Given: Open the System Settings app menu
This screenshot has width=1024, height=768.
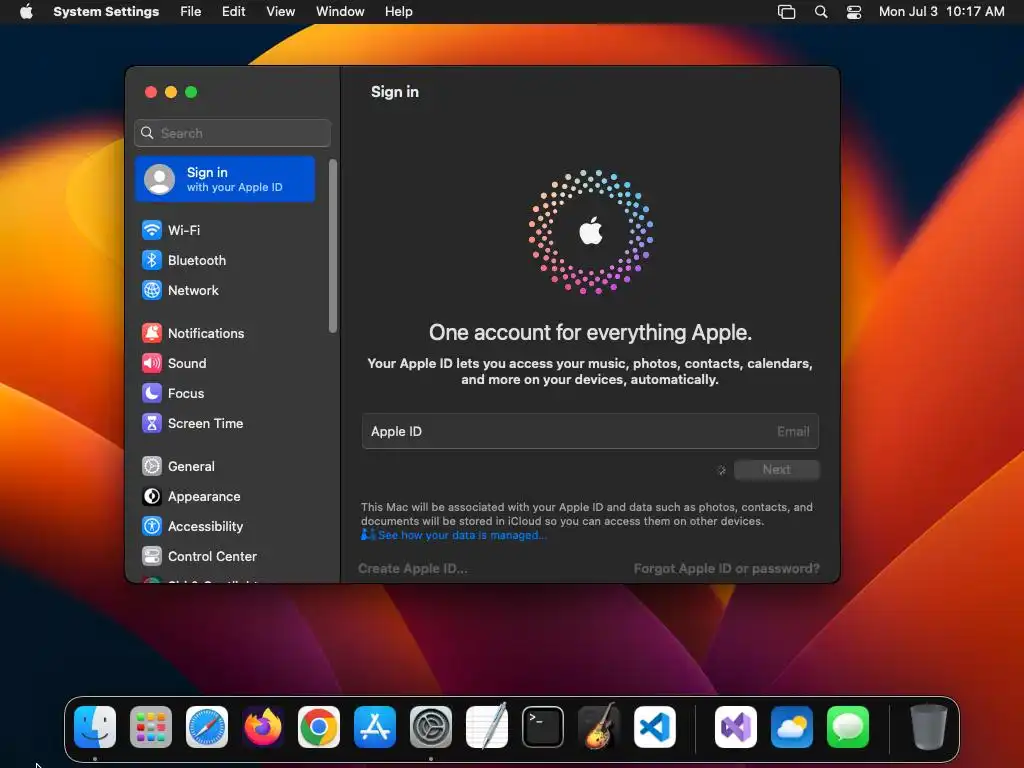Looking at the screenshot, I should (x=106, y=12).
